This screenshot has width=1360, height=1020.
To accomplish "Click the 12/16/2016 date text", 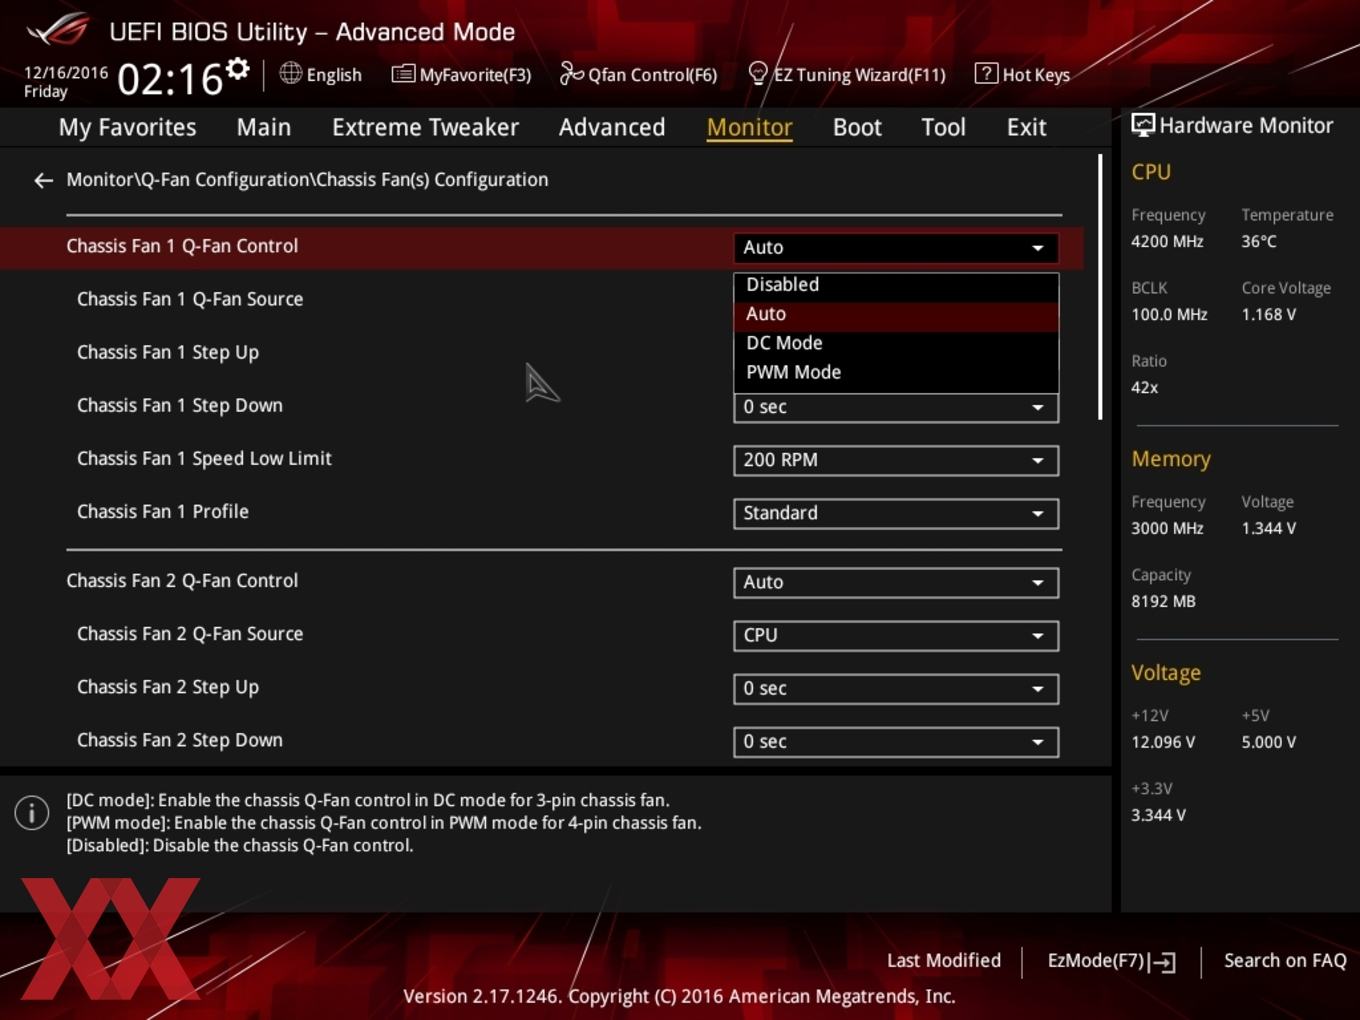I will point(66,73).
